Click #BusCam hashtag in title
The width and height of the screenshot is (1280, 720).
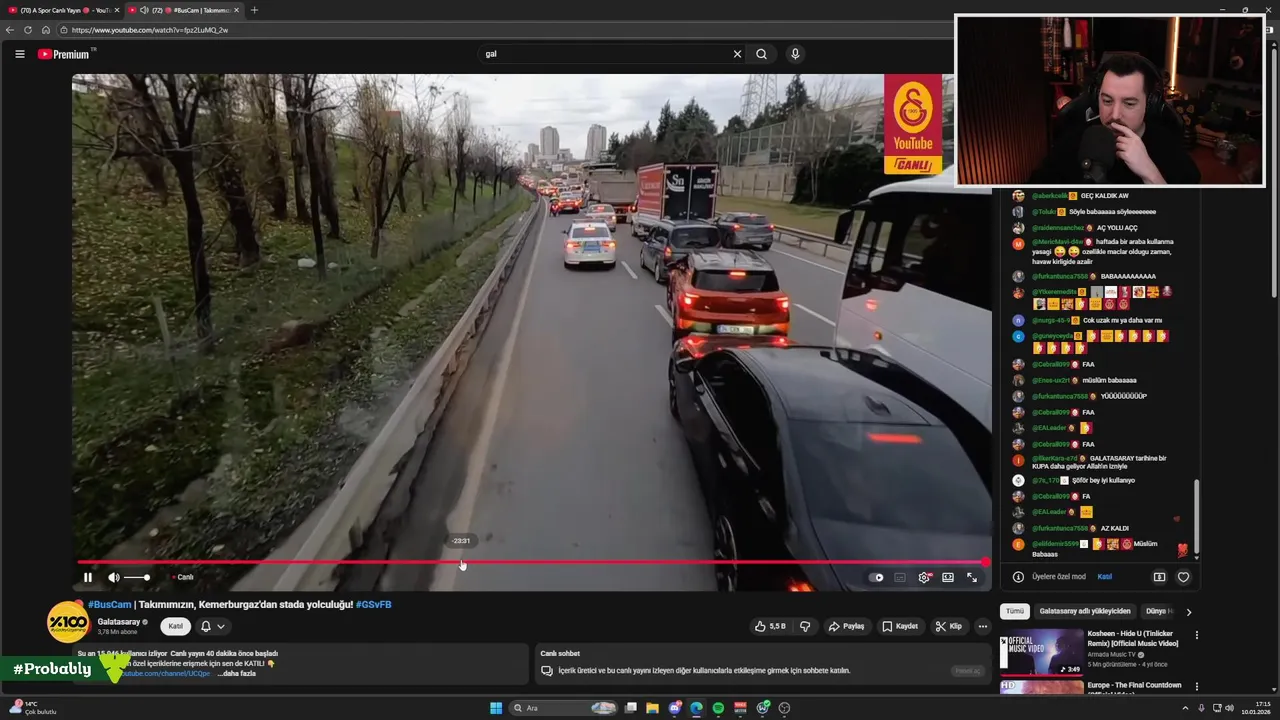[110, 604]
